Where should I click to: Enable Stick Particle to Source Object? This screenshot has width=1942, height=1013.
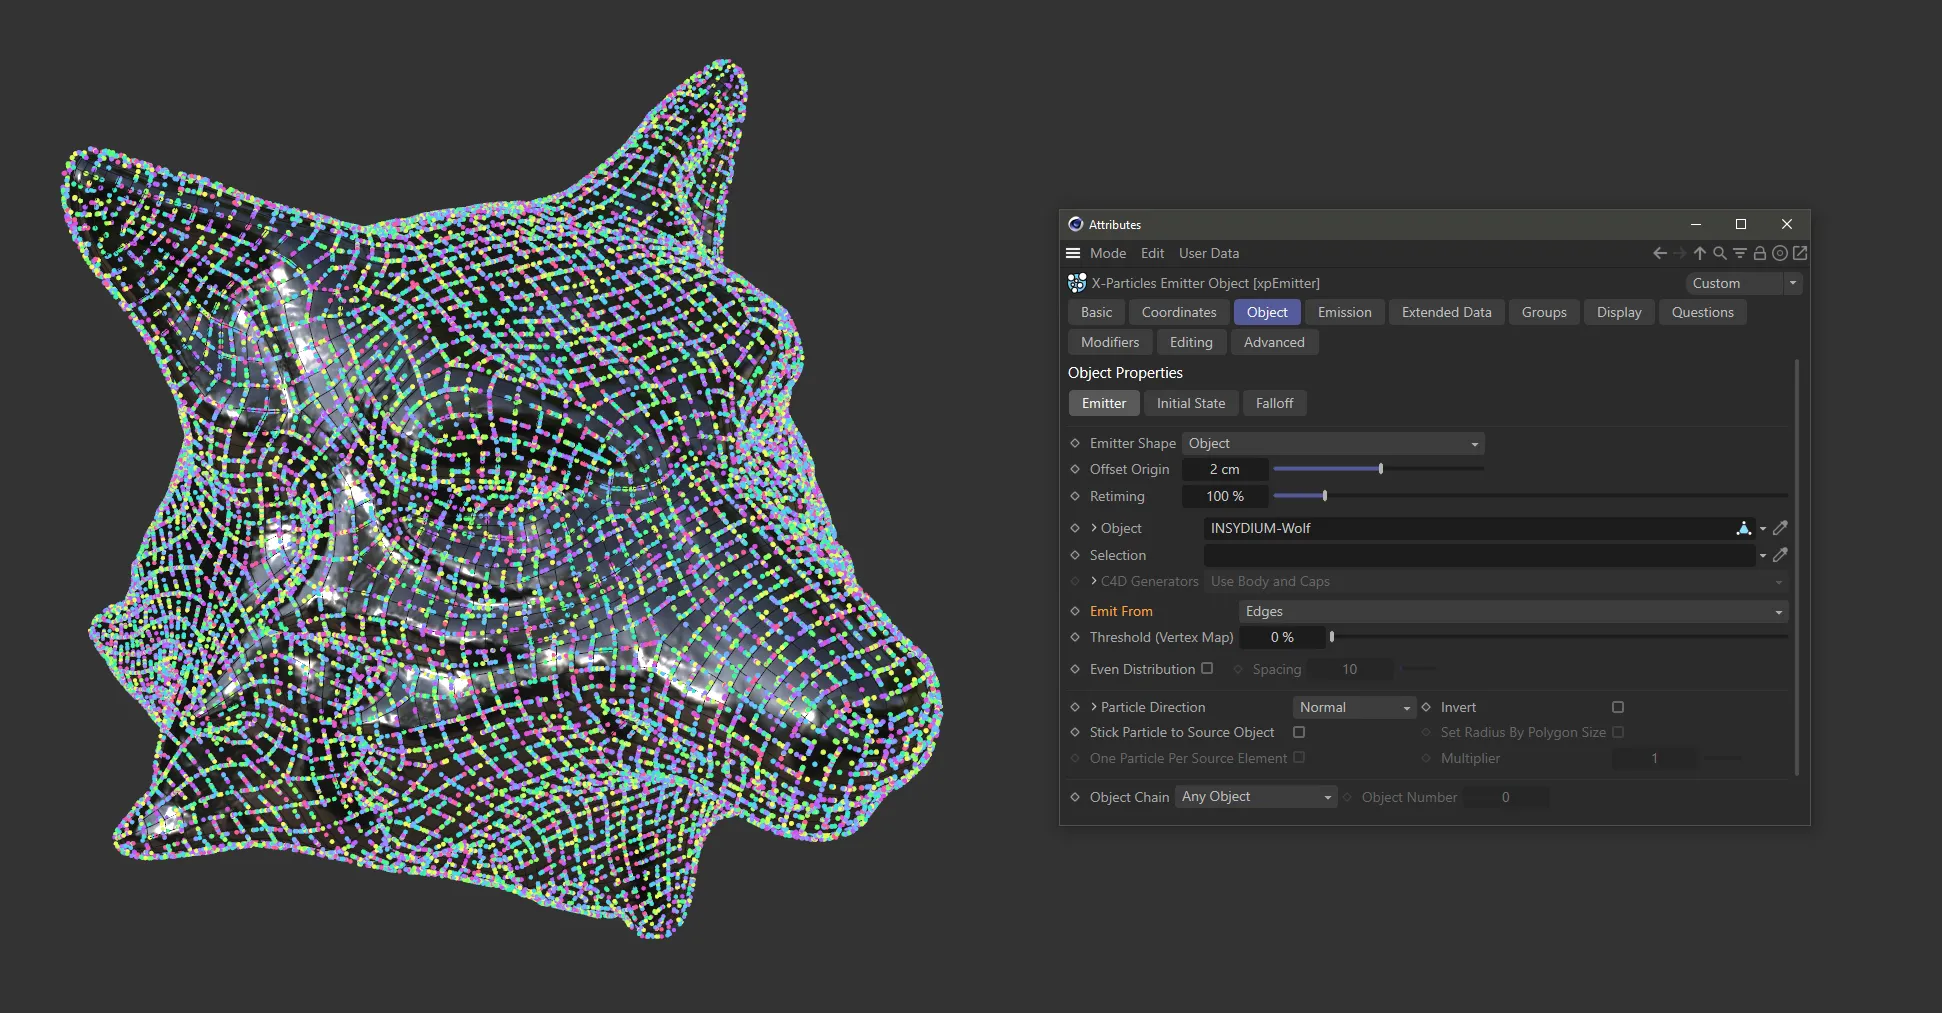click(1300, 732)
